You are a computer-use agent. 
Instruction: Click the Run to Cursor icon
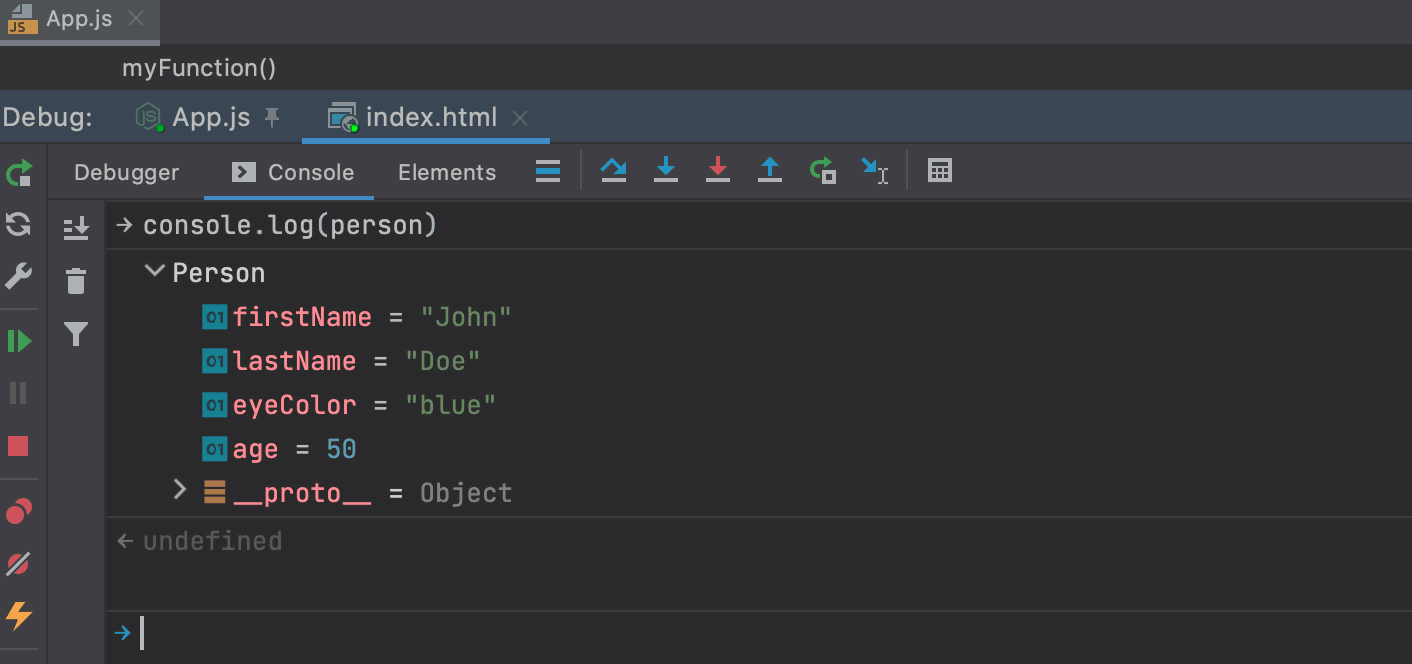click(875, 171)
